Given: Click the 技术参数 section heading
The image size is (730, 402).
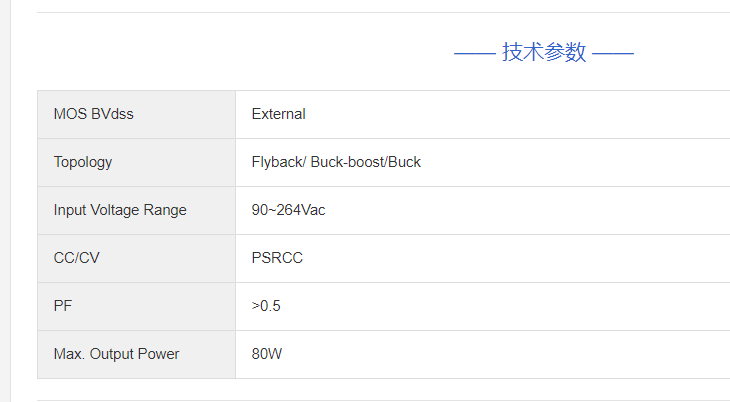Looking at the screenshot, I should pos(544,52).
